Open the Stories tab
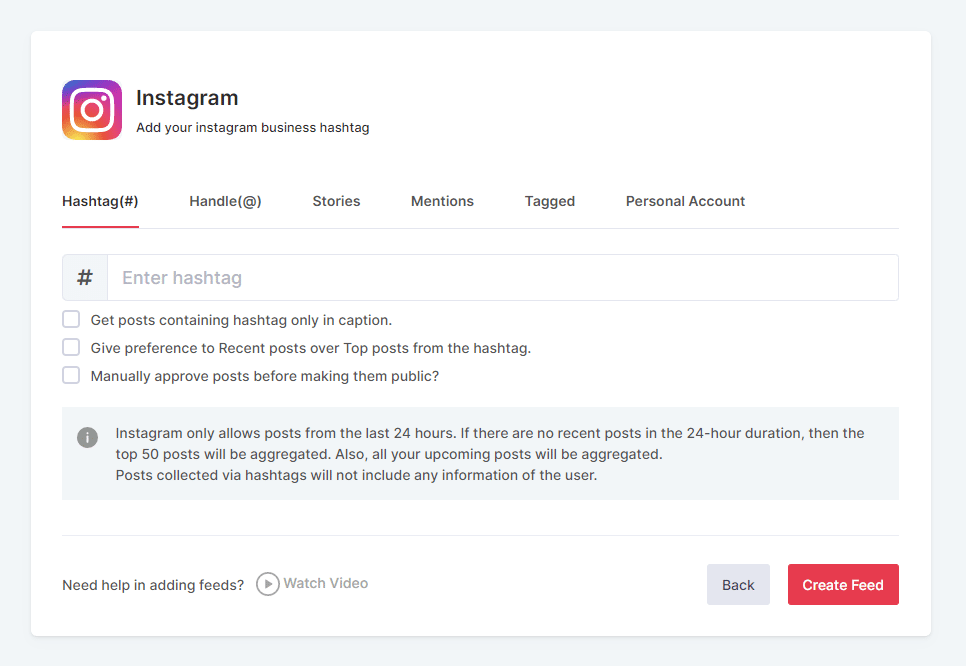 tap(336, 201)
